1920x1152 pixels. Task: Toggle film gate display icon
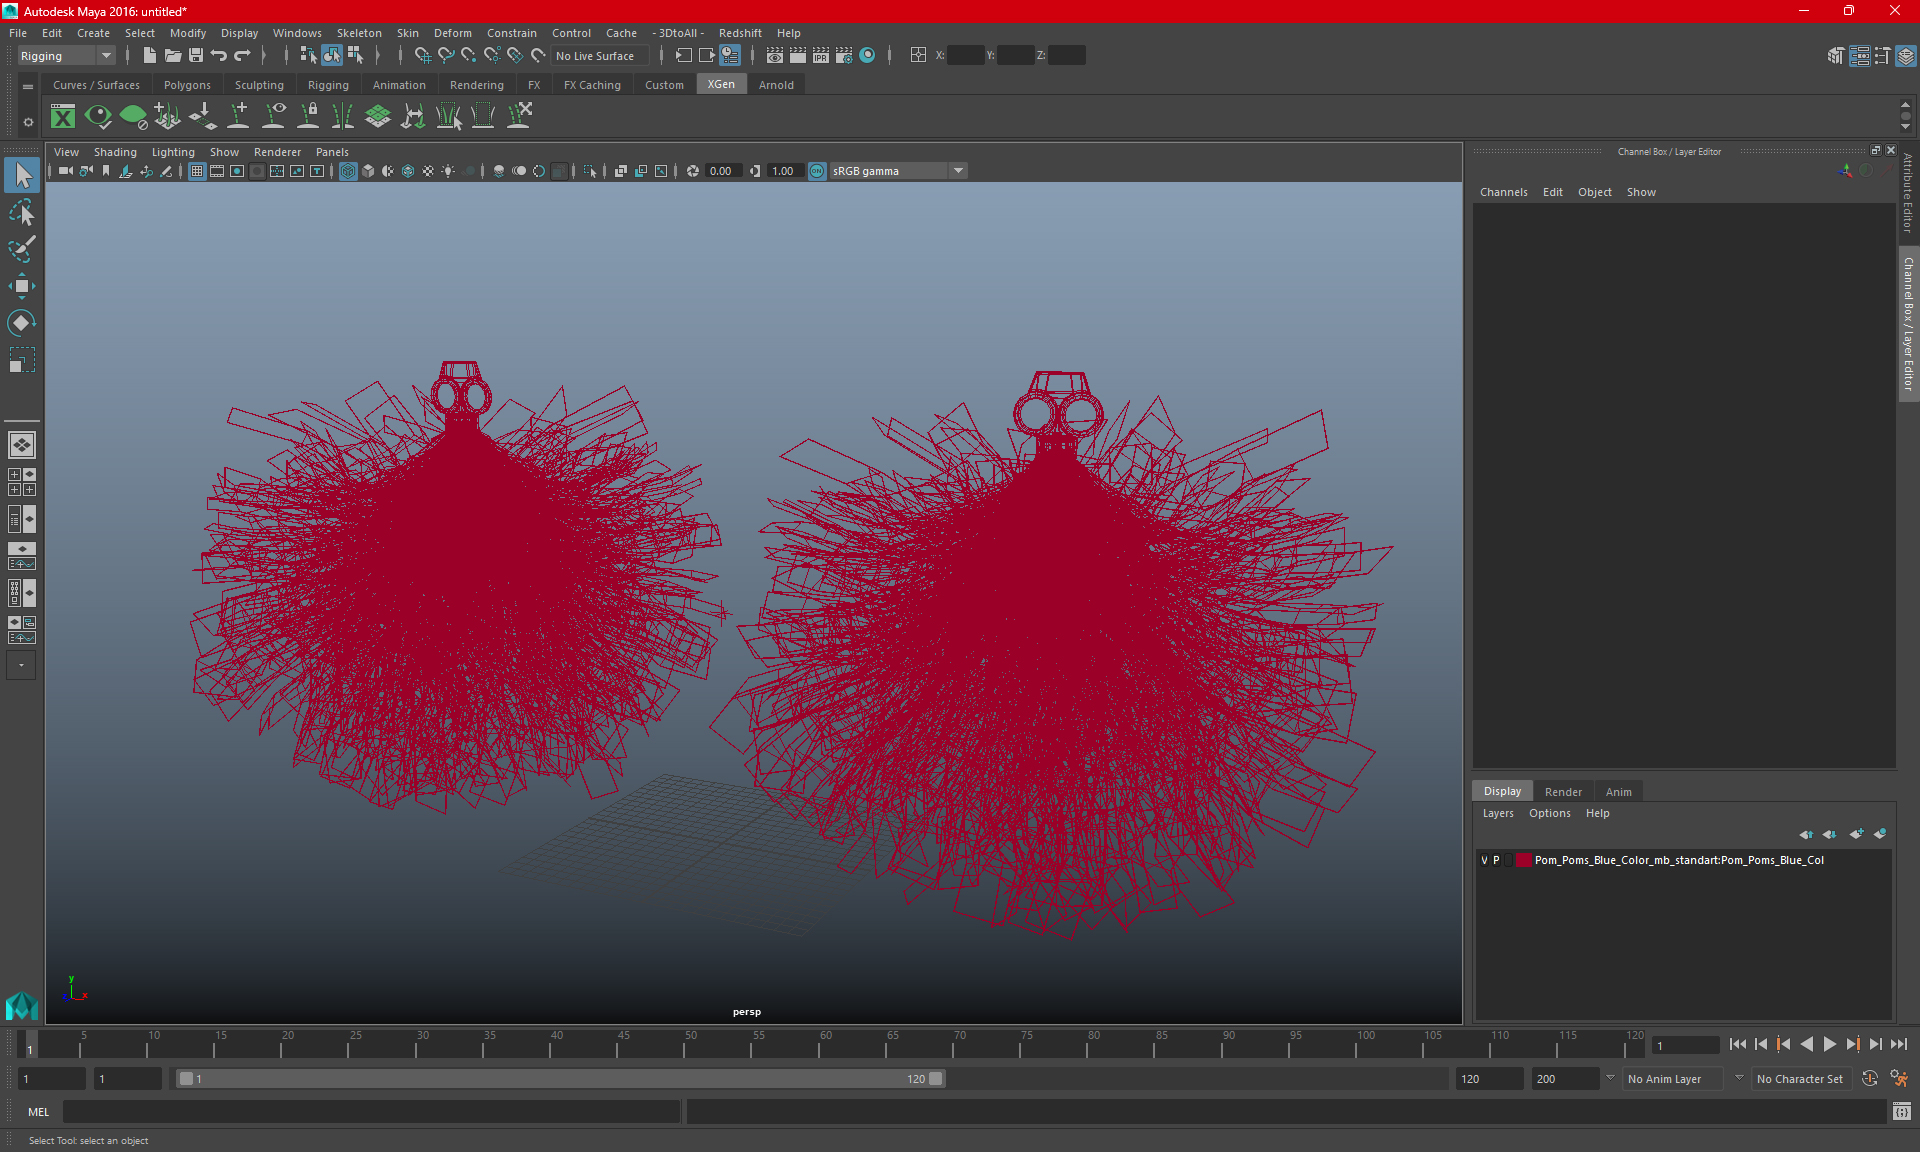217,171
